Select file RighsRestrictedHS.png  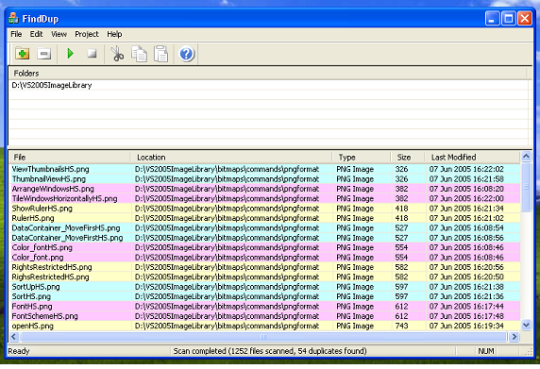tap(50, 277)
